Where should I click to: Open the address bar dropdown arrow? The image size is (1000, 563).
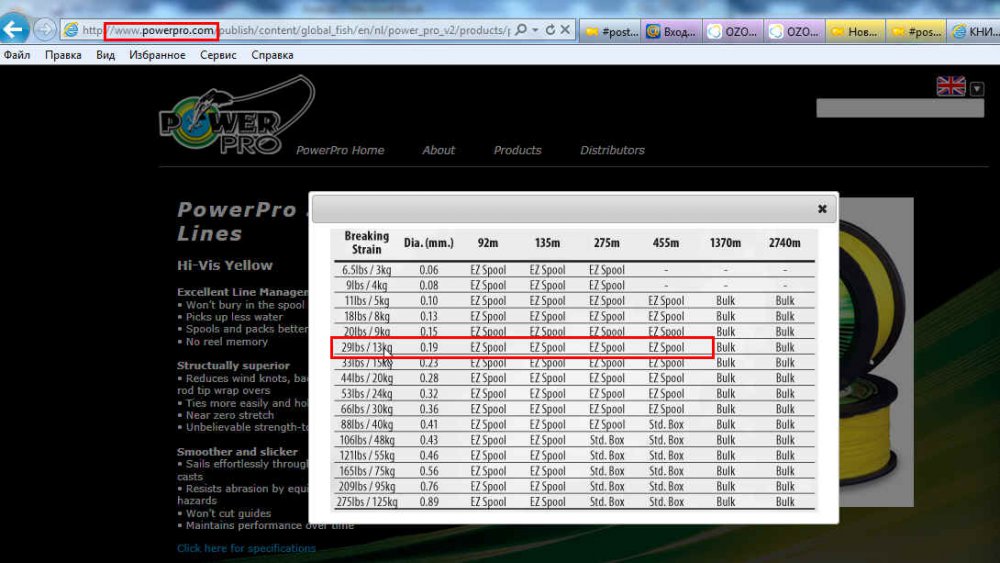[x=535, y=30]
